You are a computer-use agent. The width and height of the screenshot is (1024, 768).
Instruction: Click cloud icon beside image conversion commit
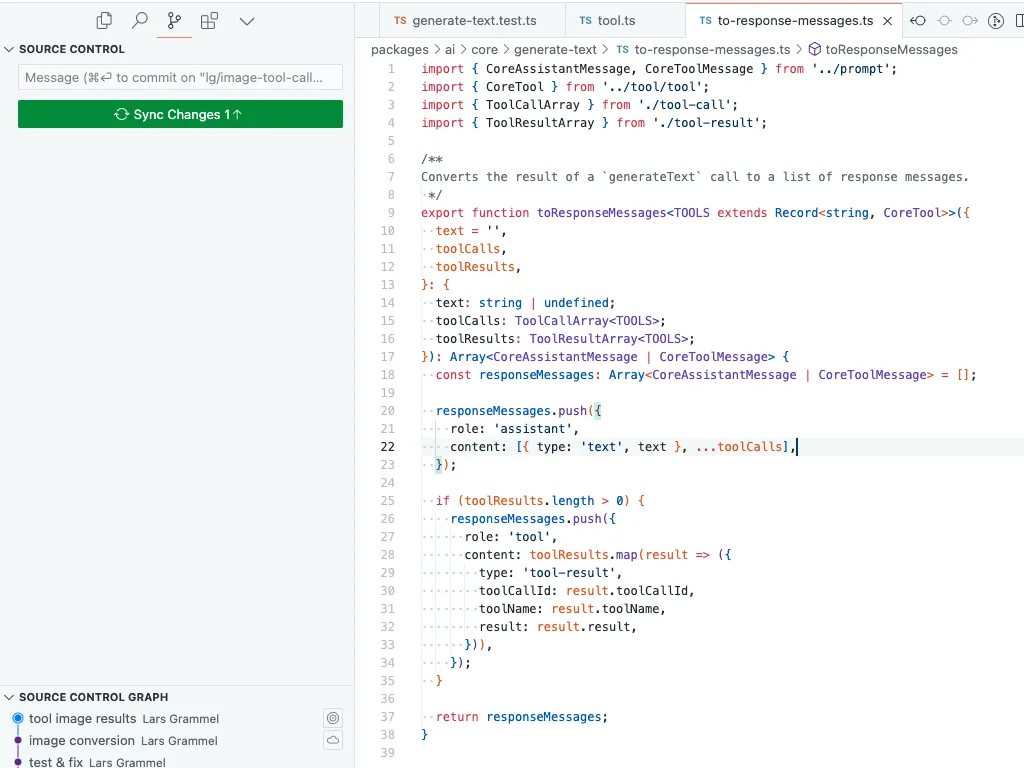(x=333, y=740)
